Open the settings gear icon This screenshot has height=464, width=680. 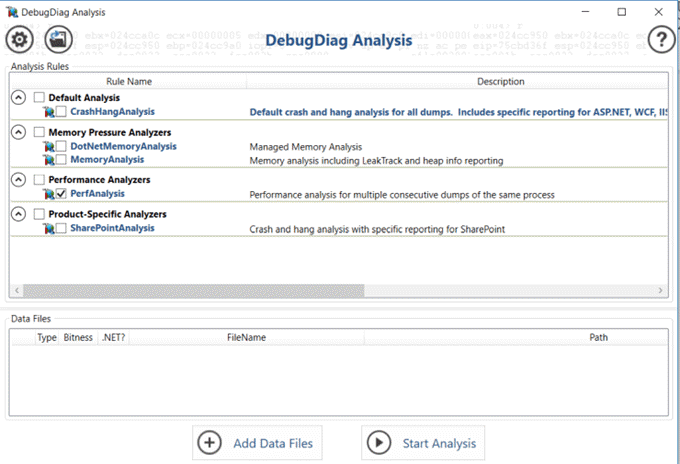(x=20, y=40)
